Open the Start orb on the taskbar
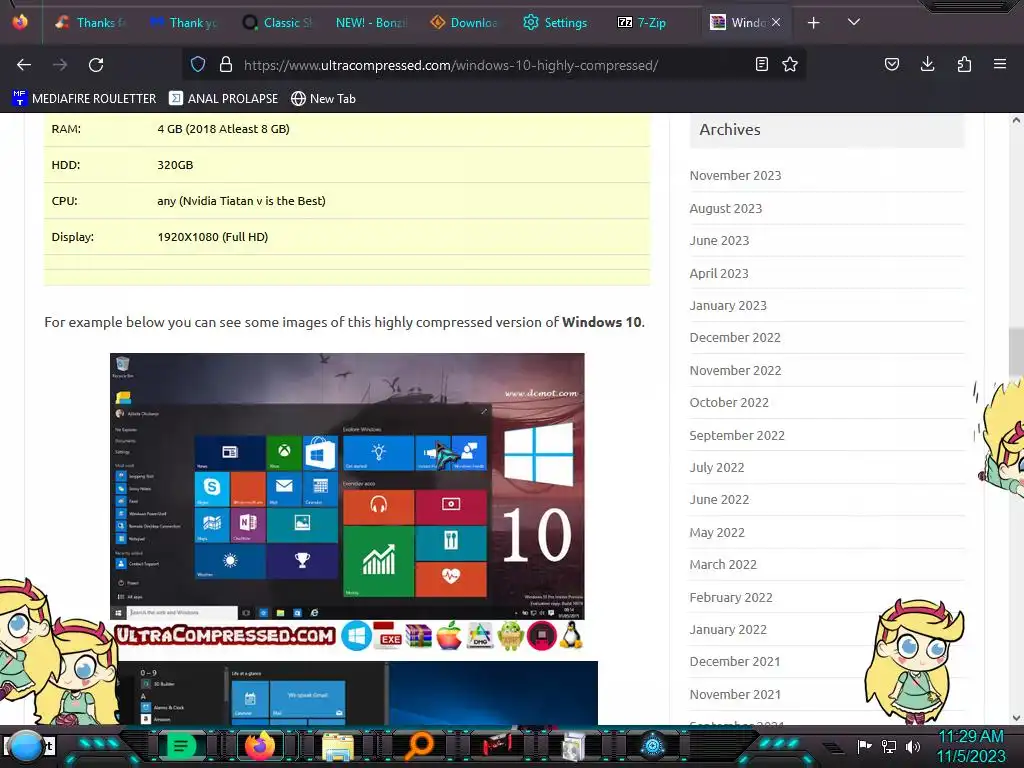This screenshot has width=1024, height=768. (25, 746)
